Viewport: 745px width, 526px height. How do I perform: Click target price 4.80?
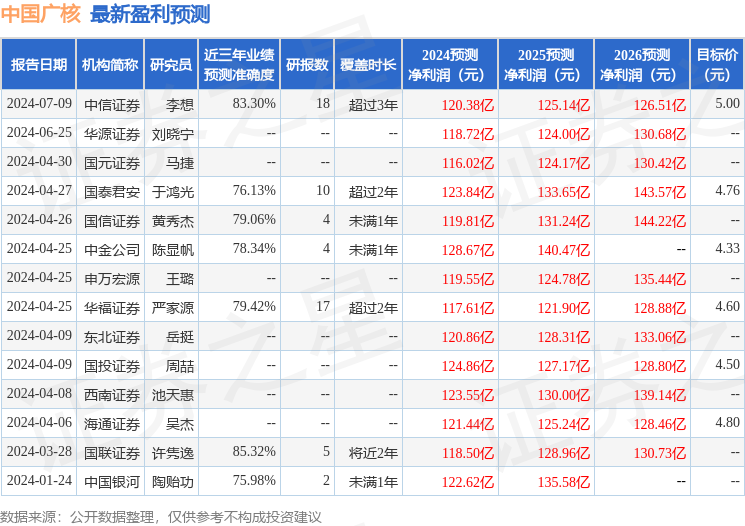[728, 422]
